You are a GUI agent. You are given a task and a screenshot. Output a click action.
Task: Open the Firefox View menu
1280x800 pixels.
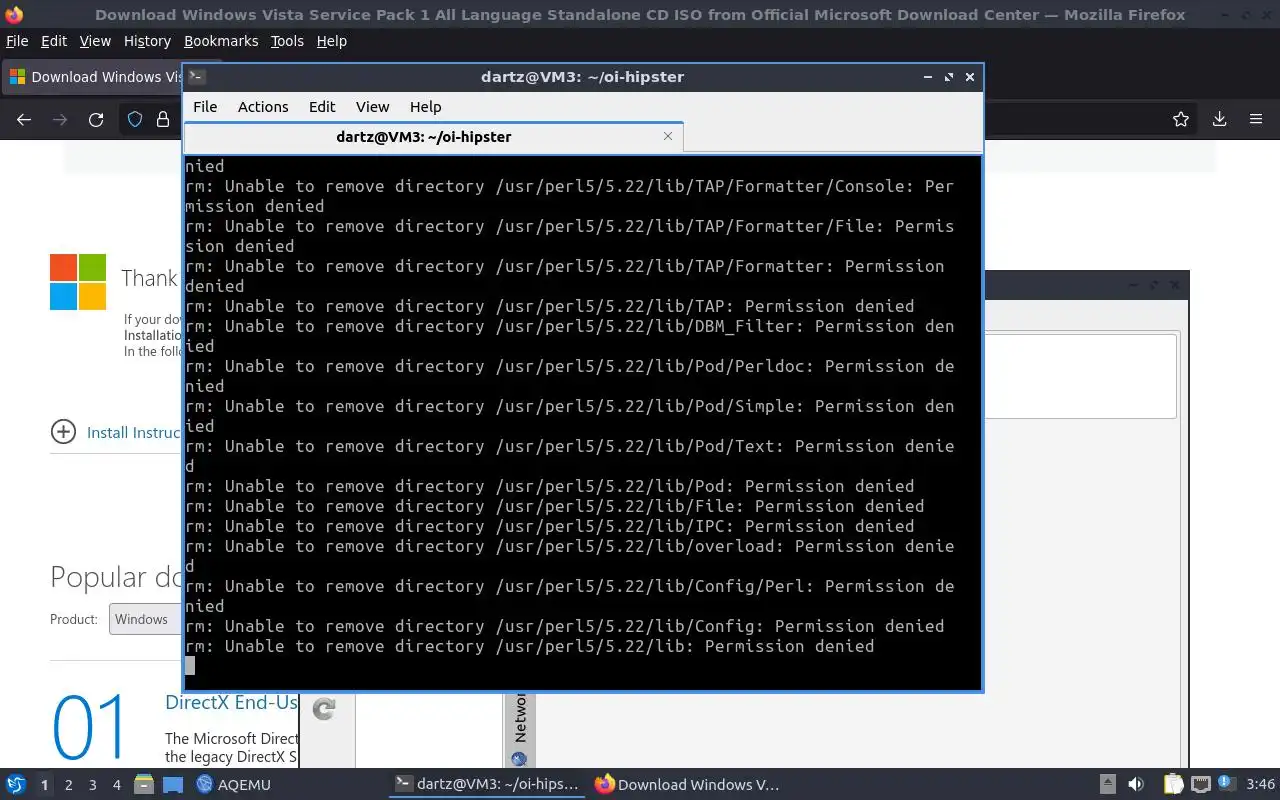coord(95,41)
